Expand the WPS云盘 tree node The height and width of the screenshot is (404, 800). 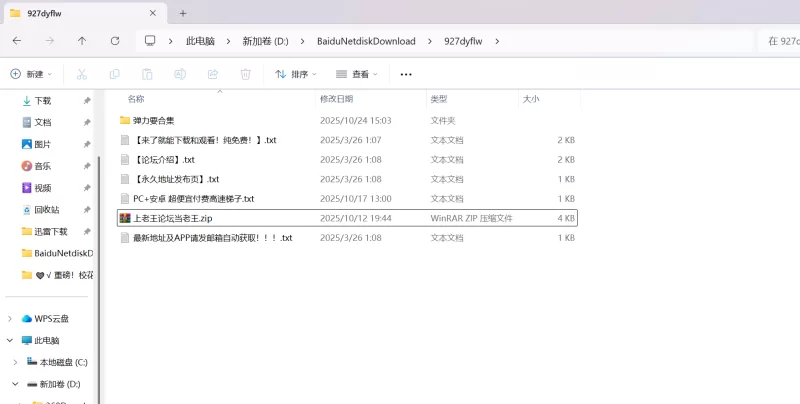11,319
